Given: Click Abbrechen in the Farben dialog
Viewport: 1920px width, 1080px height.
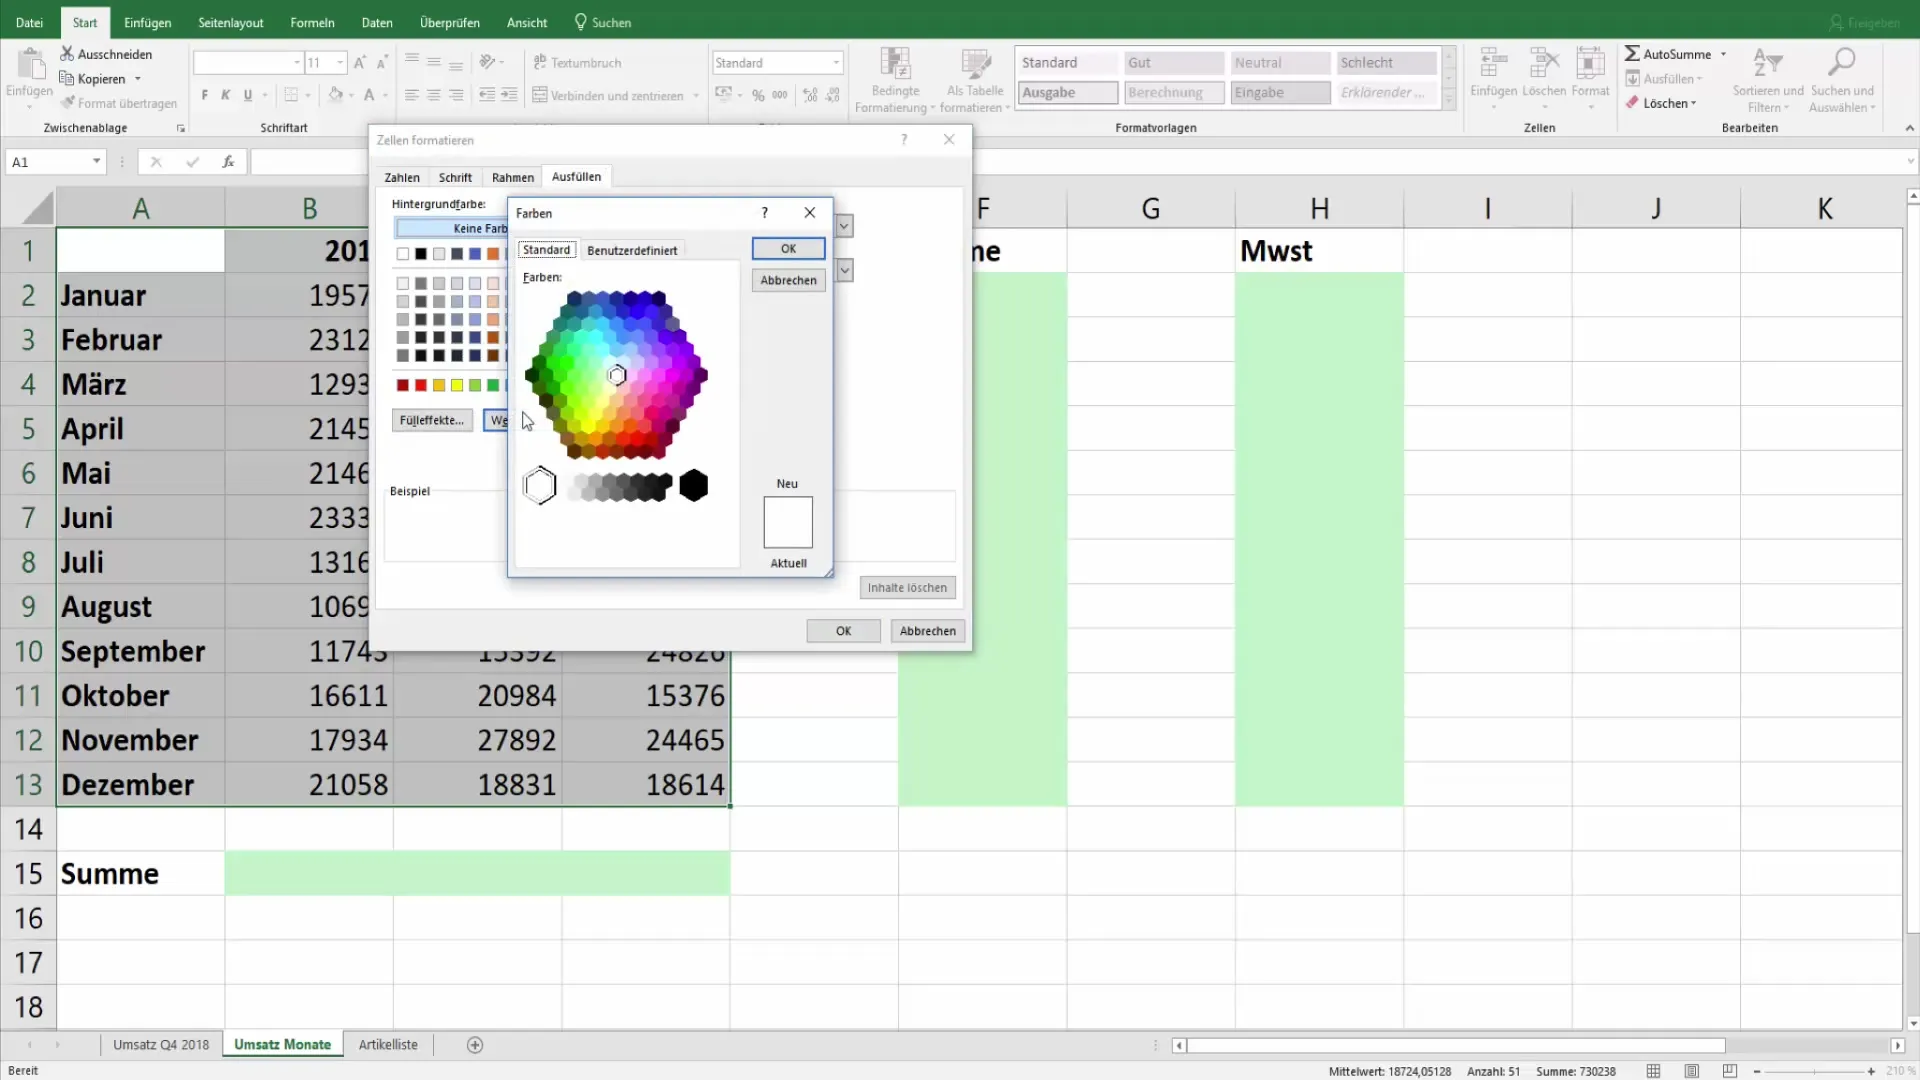Looking at the screenshot, I should click(788, 280).
